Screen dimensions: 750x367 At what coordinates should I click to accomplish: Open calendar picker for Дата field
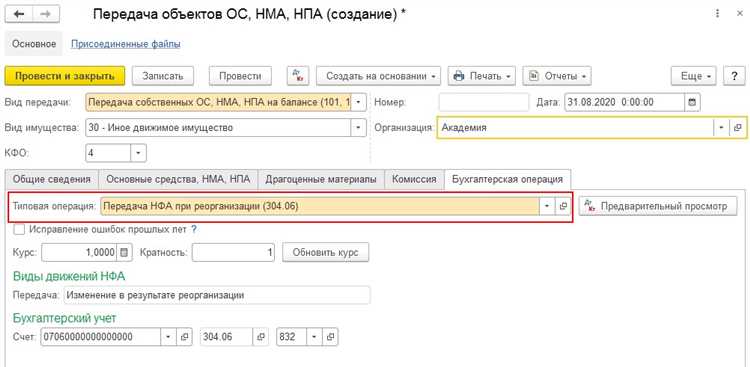[x=692, y=102]
